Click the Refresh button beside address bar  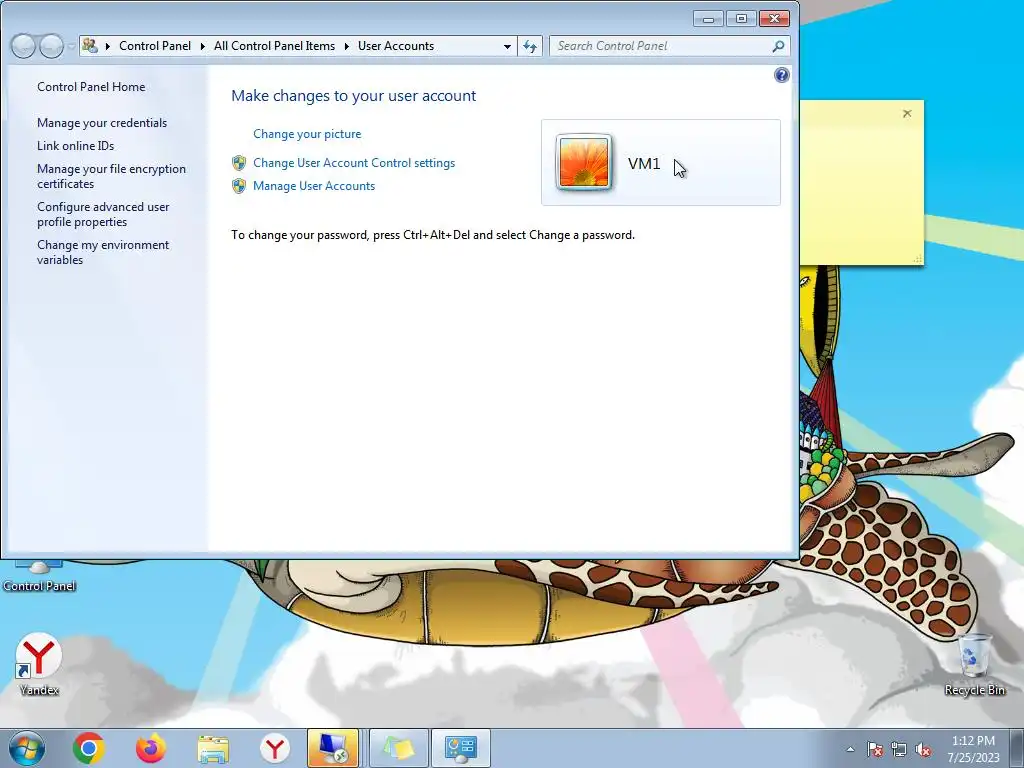(x=530, y=46)
